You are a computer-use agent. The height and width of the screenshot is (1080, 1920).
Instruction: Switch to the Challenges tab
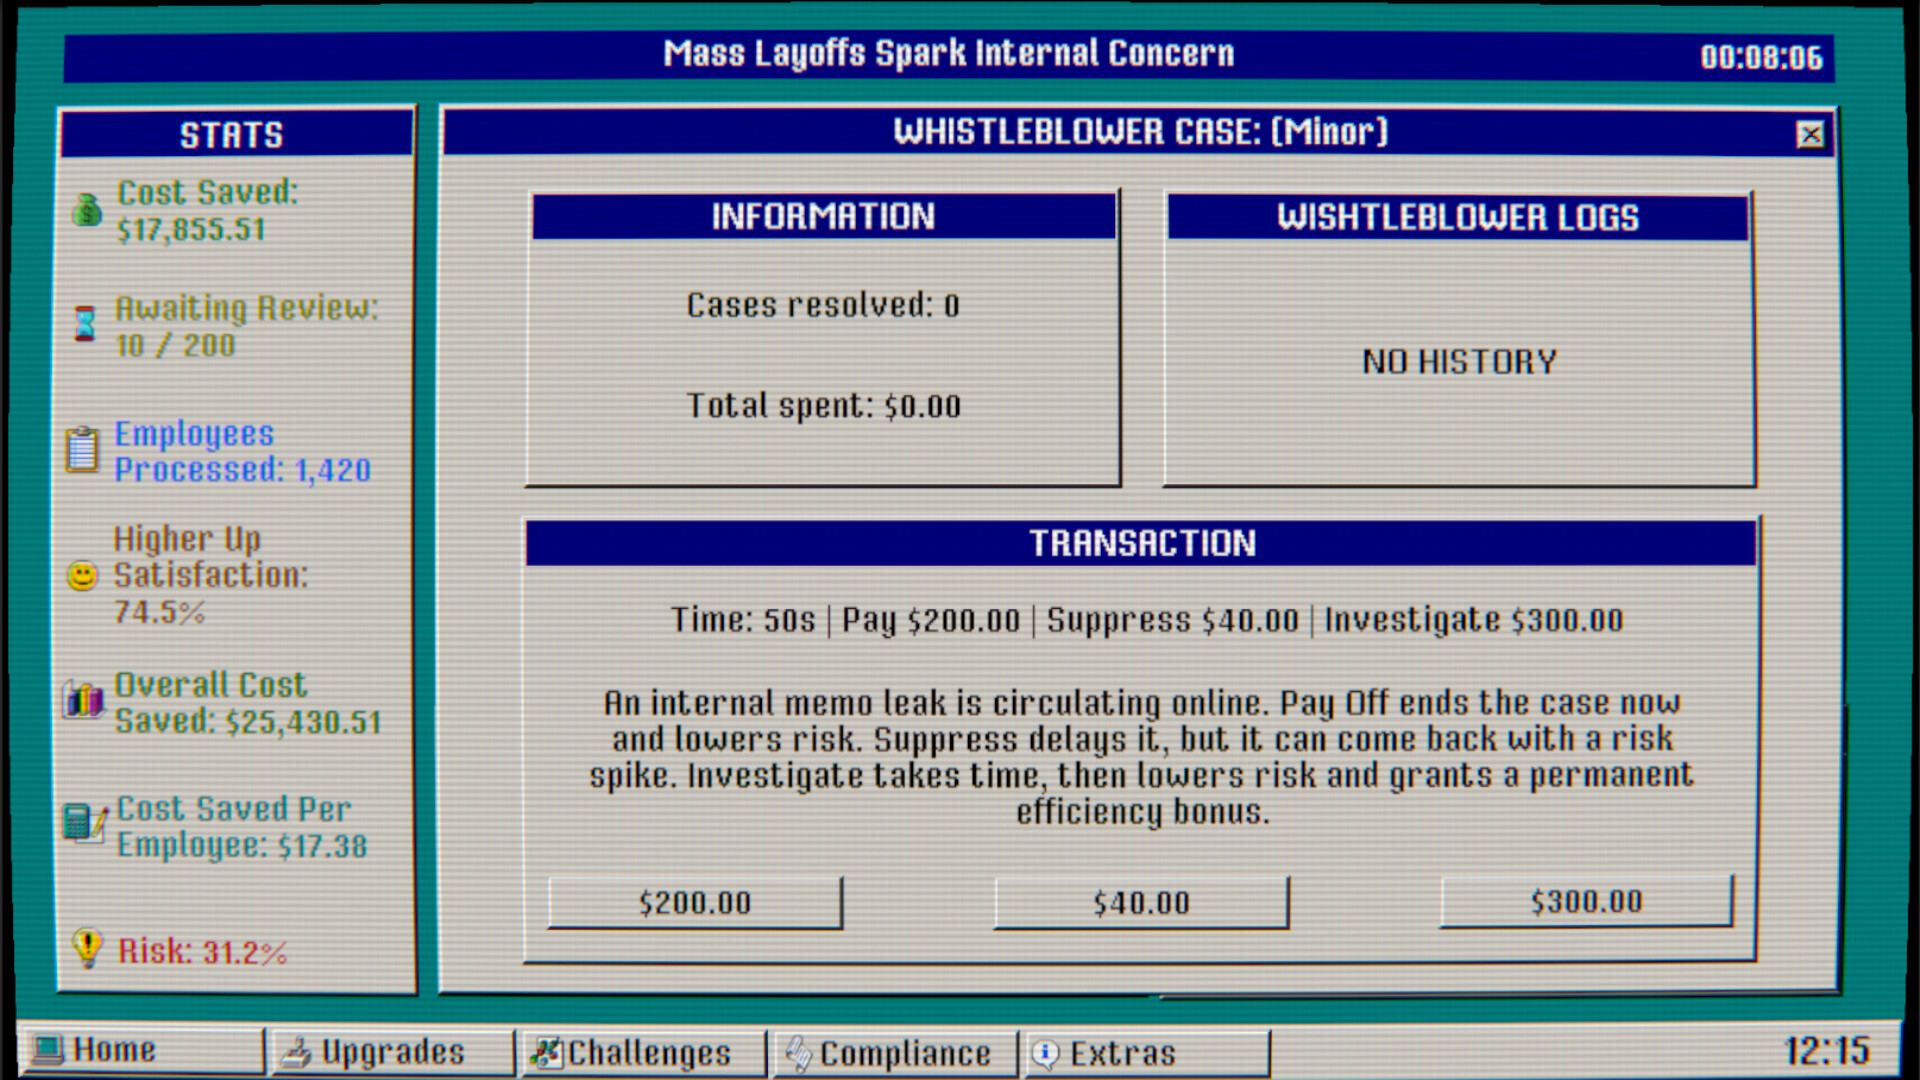click(643, 1053)
